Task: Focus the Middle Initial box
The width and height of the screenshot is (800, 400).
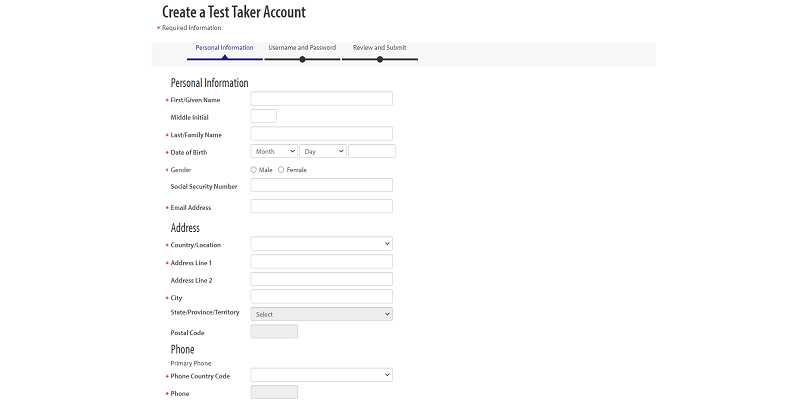Action: pyautogui.click(x=263, y=117)
